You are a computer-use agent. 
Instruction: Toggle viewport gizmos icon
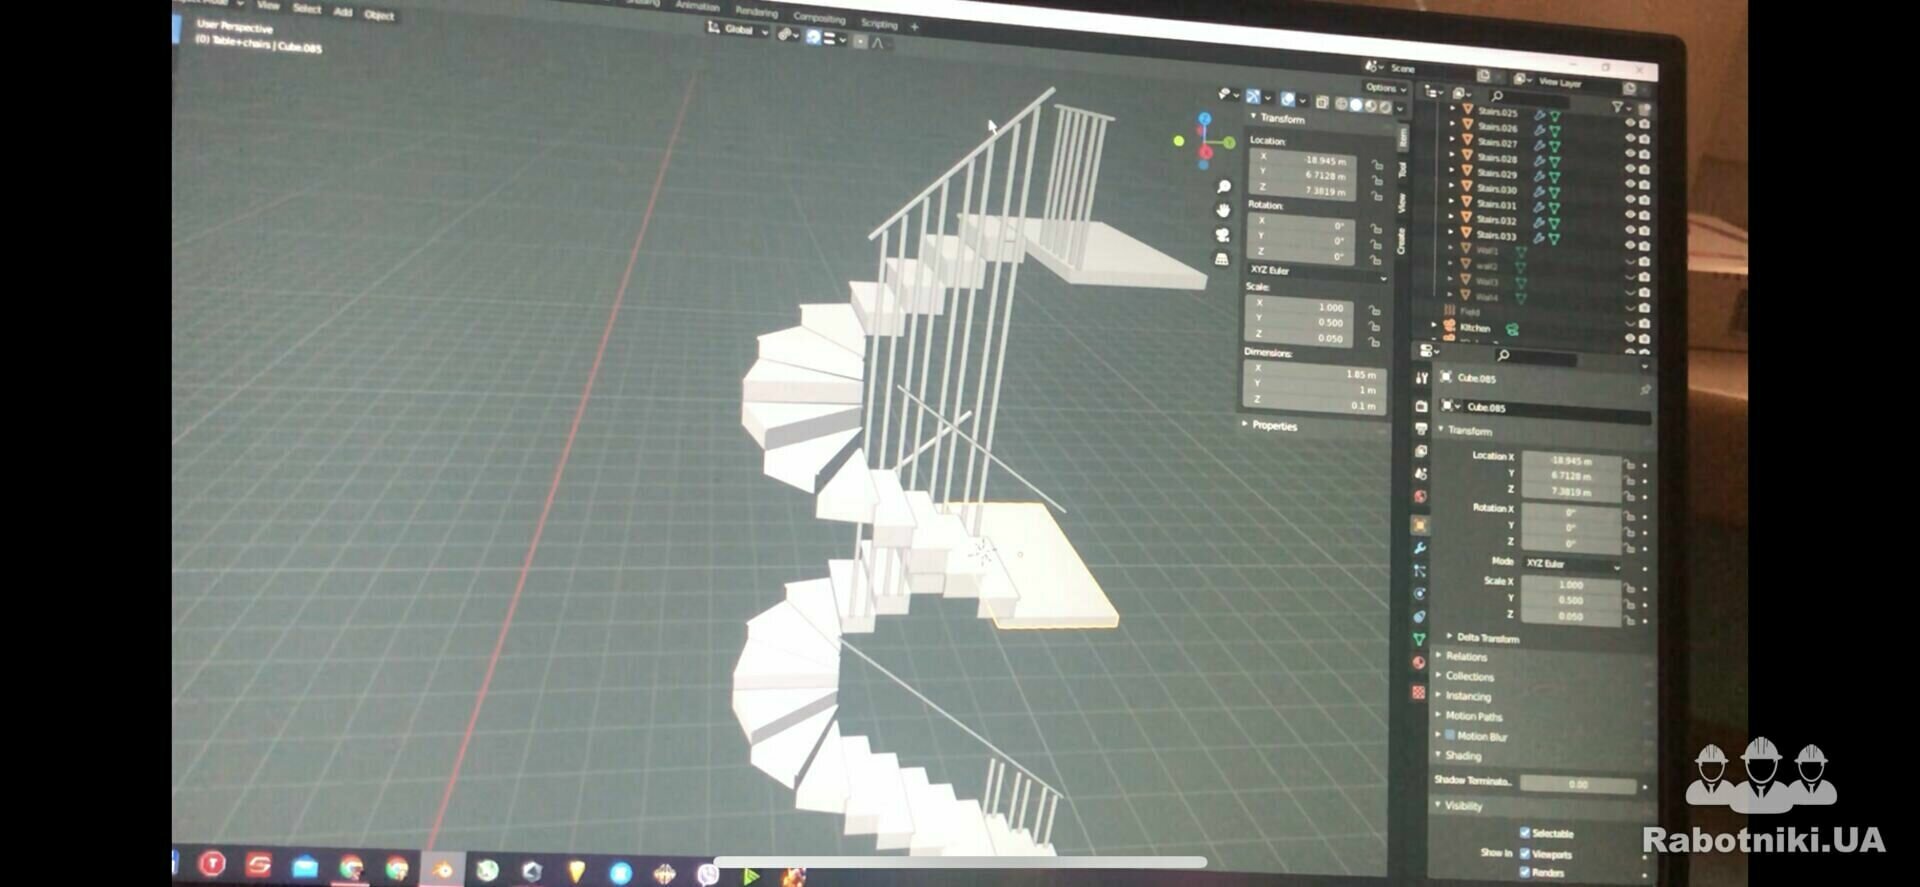(1253, 97)
